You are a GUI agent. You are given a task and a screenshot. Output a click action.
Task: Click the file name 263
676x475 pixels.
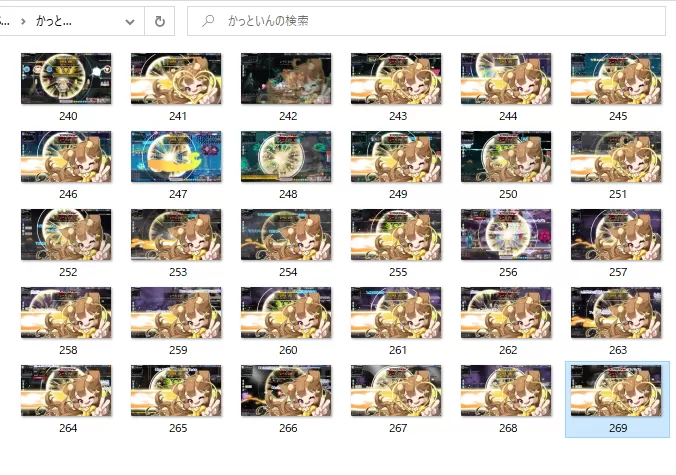click(618, 350)
